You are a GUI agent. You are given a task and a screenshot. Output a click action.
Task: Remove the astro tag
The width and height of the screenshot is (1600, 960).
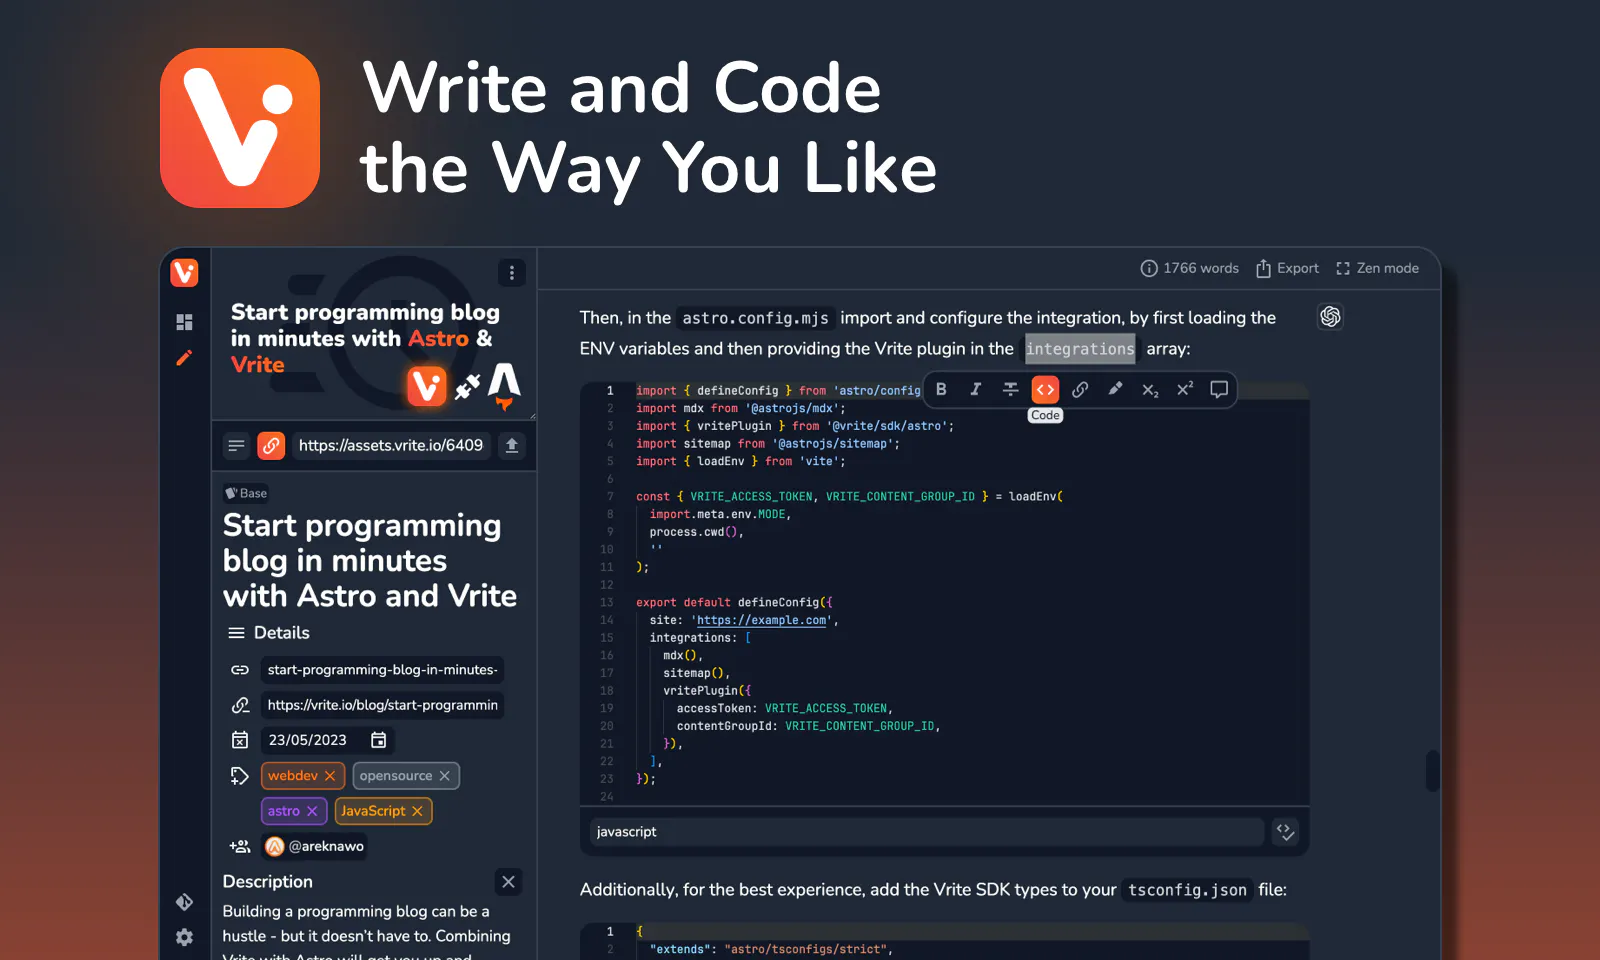point(312,811)
